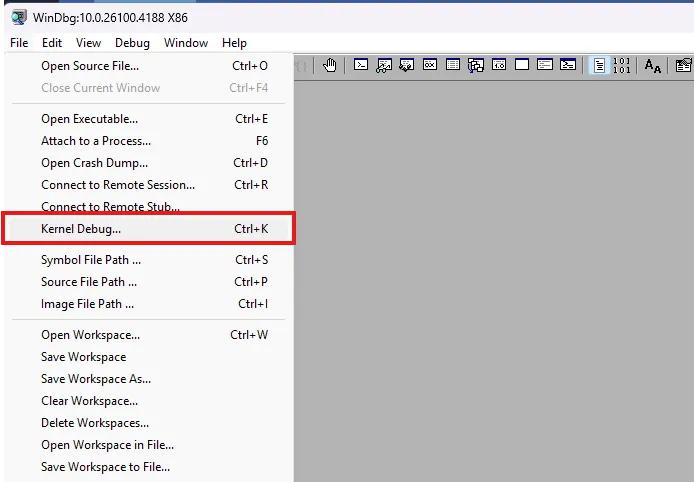This screenshot has width=694, height=482.
Task: Select Open Crash Dump... entry
Action: pyautogui.click(x=149, y=163)
